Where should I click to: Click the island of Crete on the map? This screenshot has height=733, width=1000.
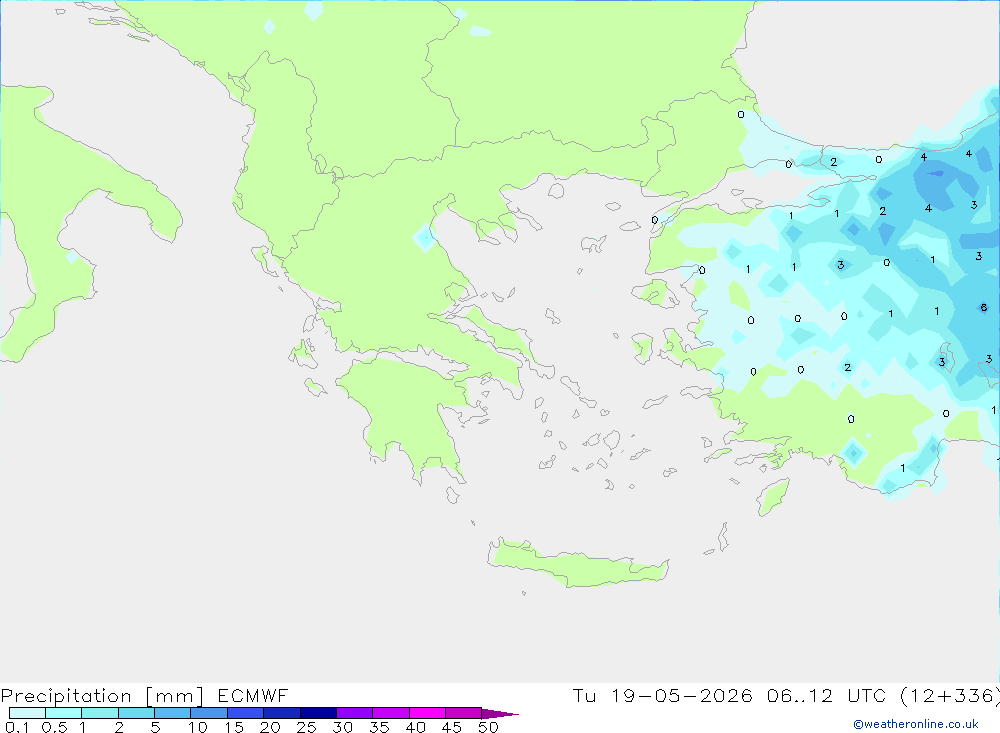pyautogui.click(x=577, y=564)
